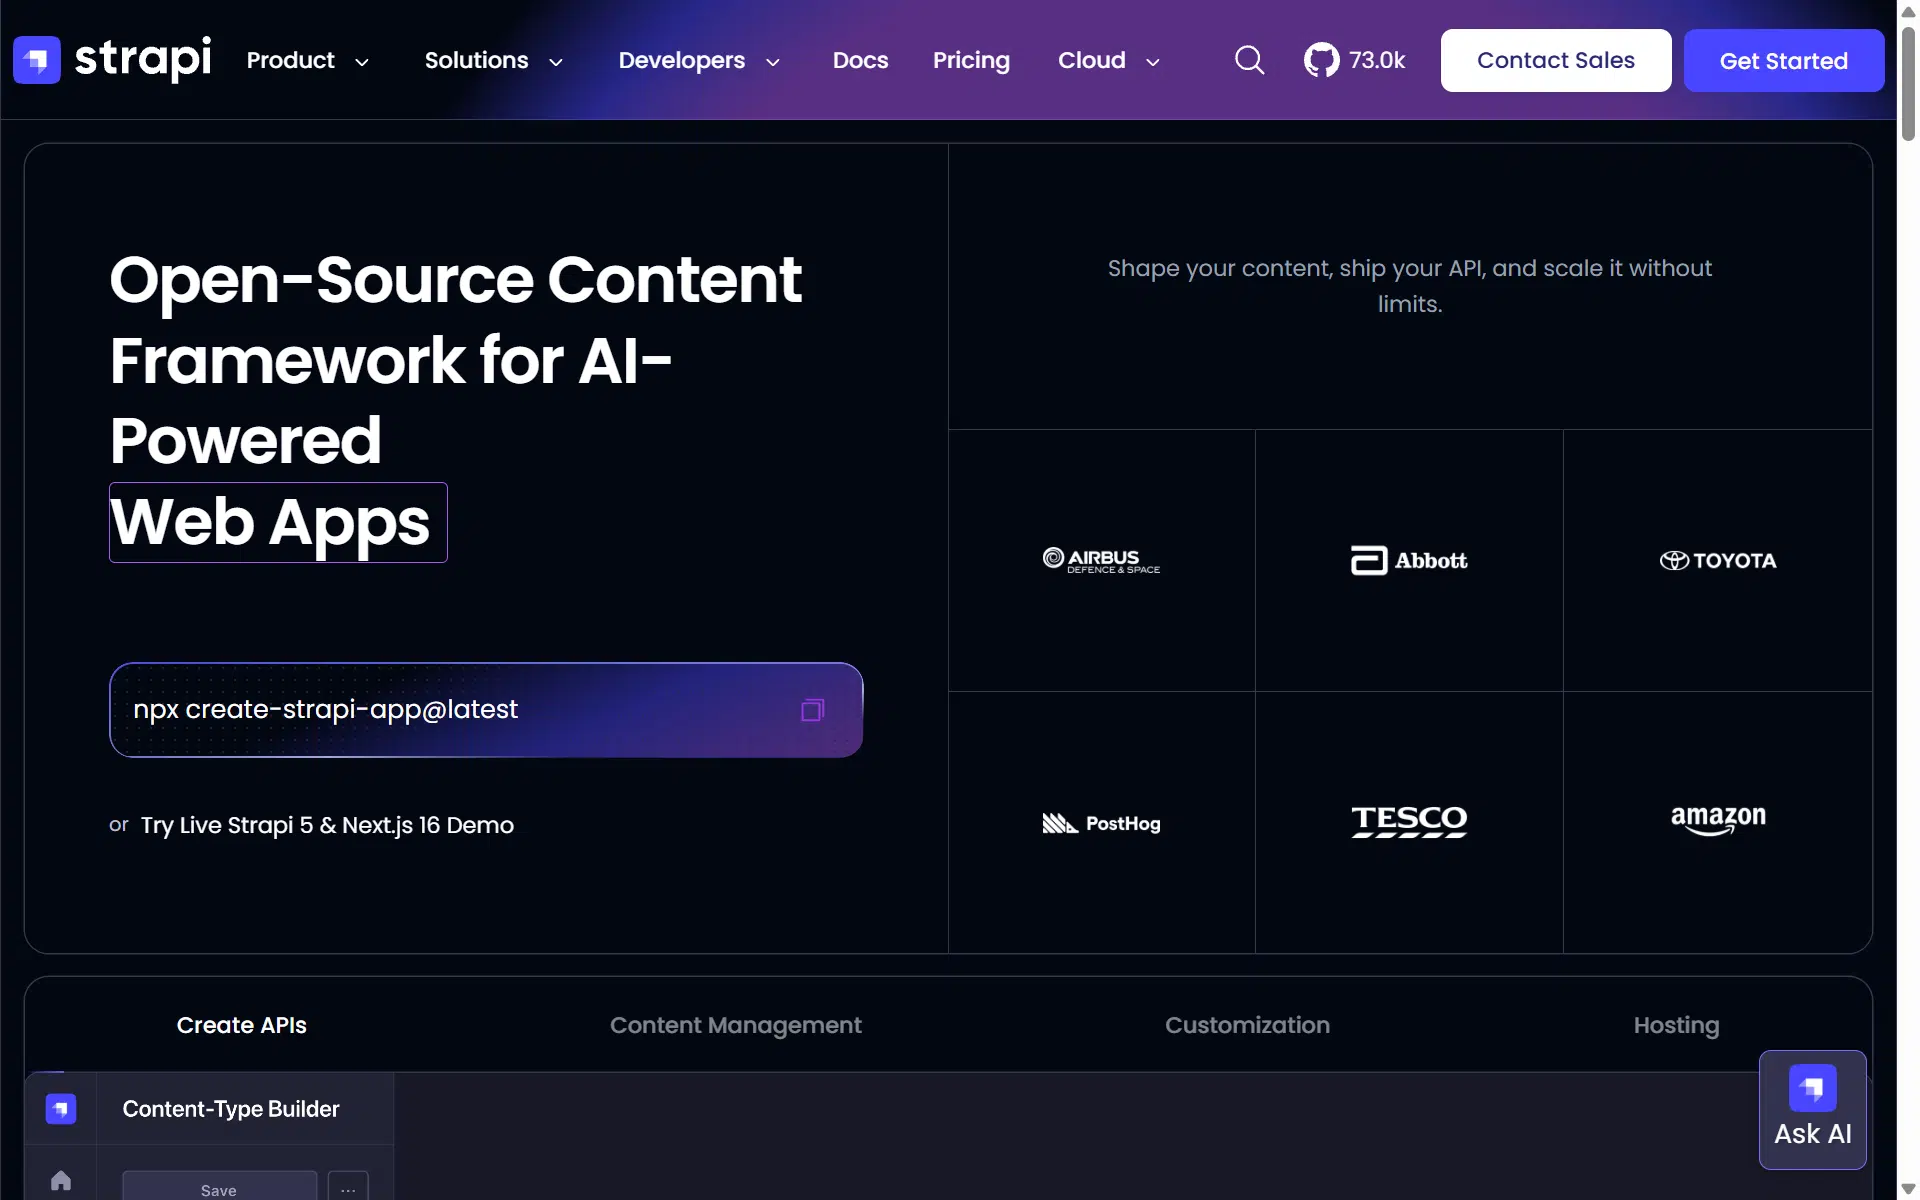Click the home icon in sidebar preview

pos(61,1181)
